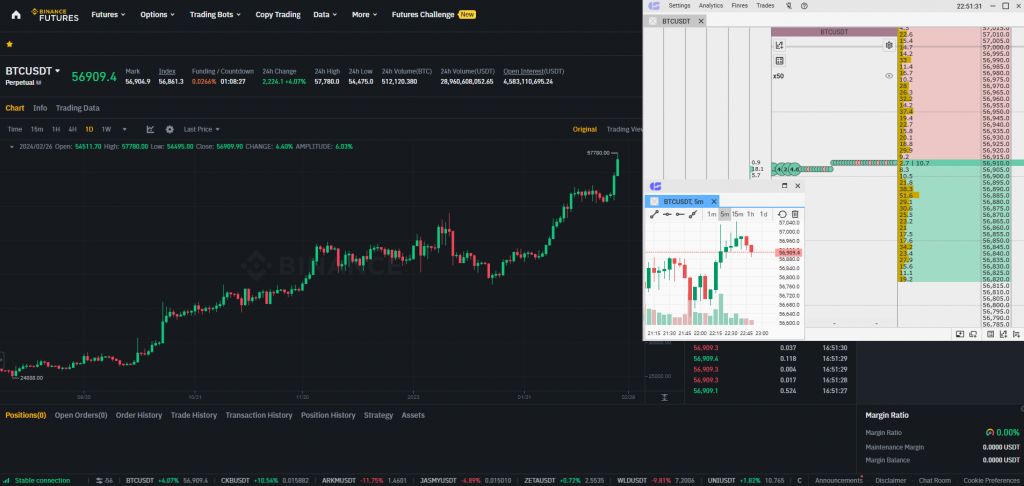The width and height of the screenshot is (1024, 486).
Task: Open Binance chart settings gear icon
Action: (x=170, y=129)
